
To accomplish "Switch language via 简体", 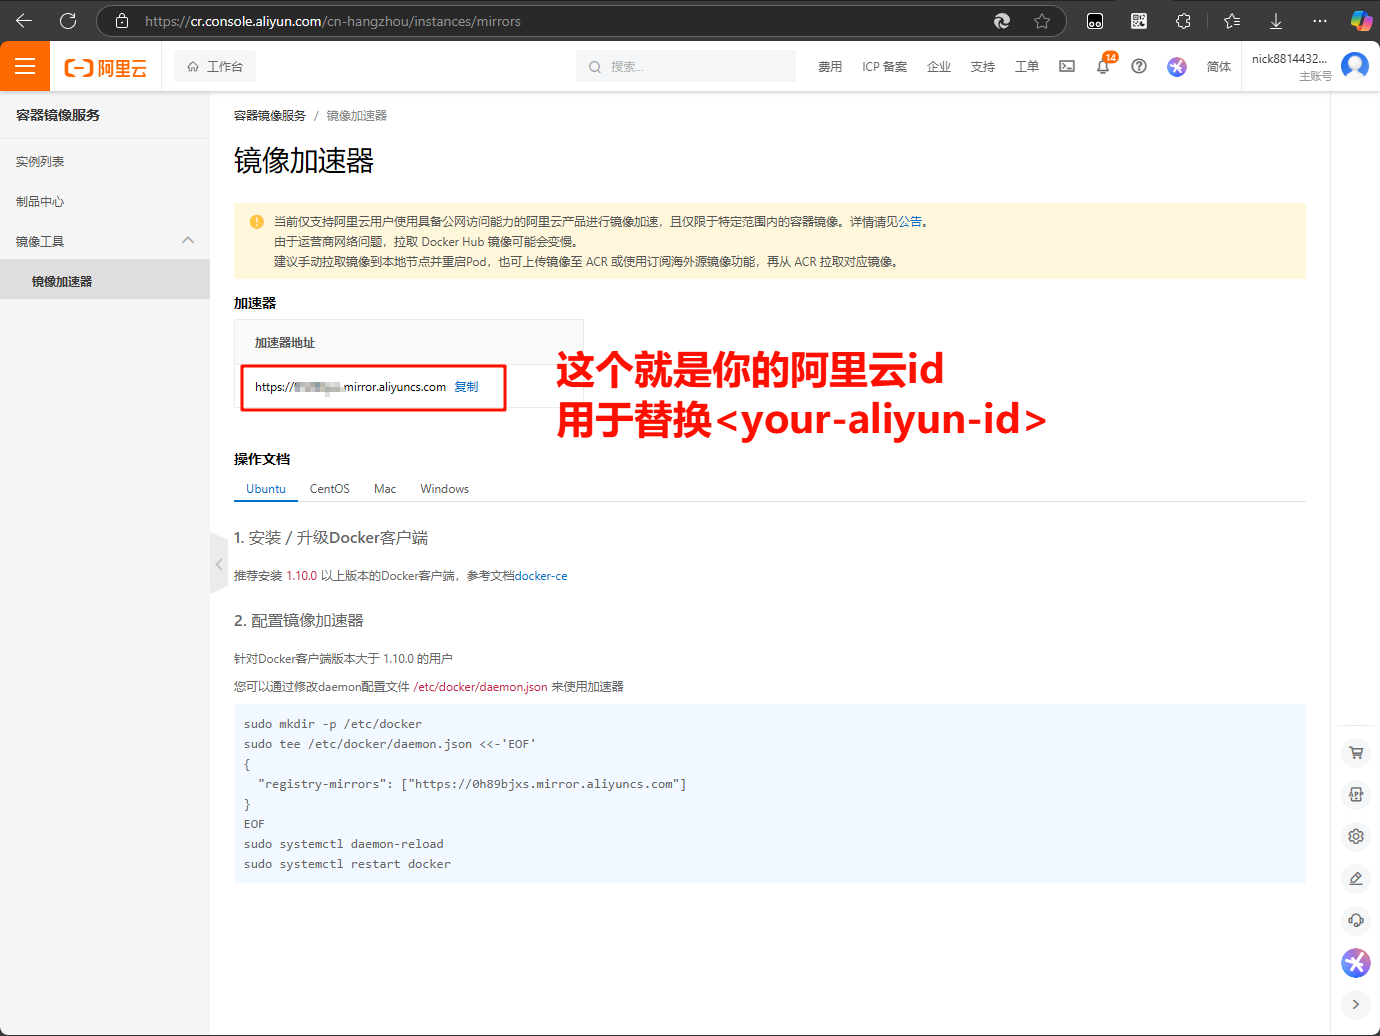I will pos(1219,67).
